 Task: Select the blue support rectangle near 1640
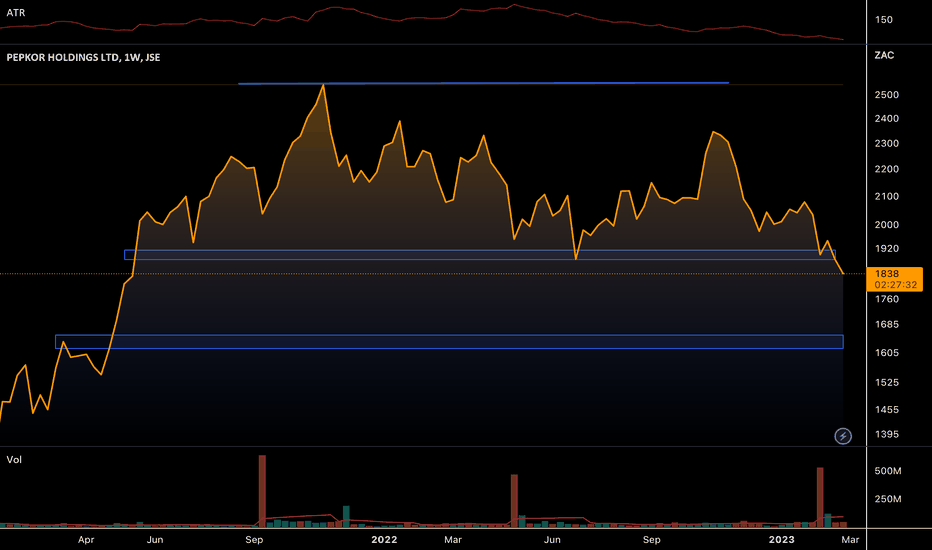click(x=449, y=342)
